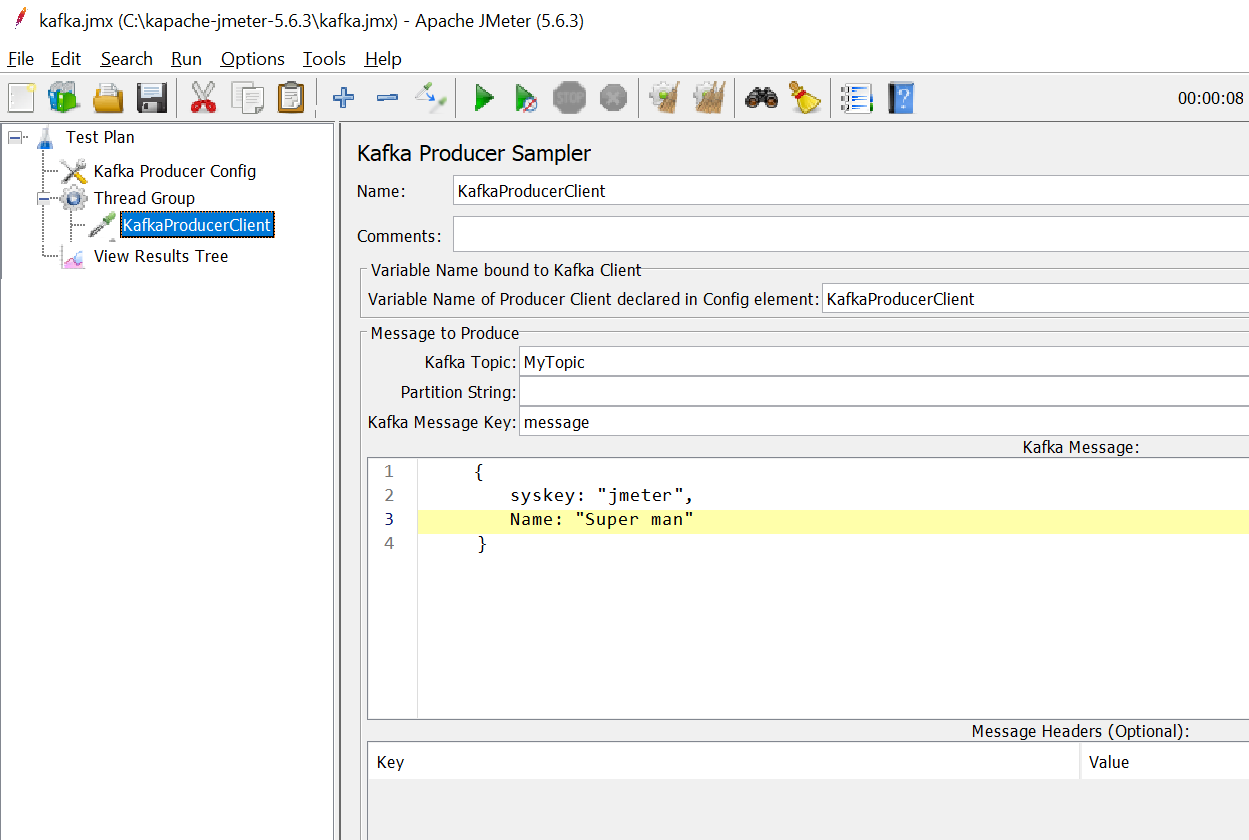Select the View Results Tree listener
The width and height of the screenshot is (1249, 840).
(x=161, y=256)
